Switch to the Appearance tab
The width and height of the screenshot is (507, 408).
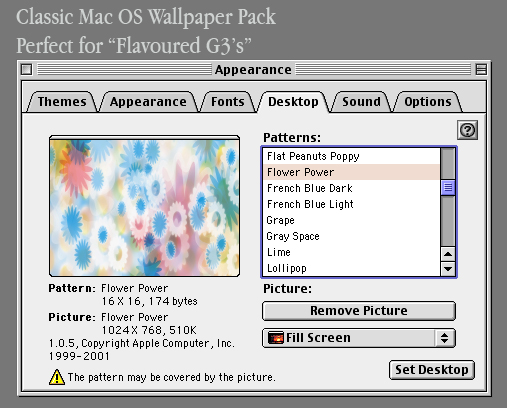(x=148, y=102)
